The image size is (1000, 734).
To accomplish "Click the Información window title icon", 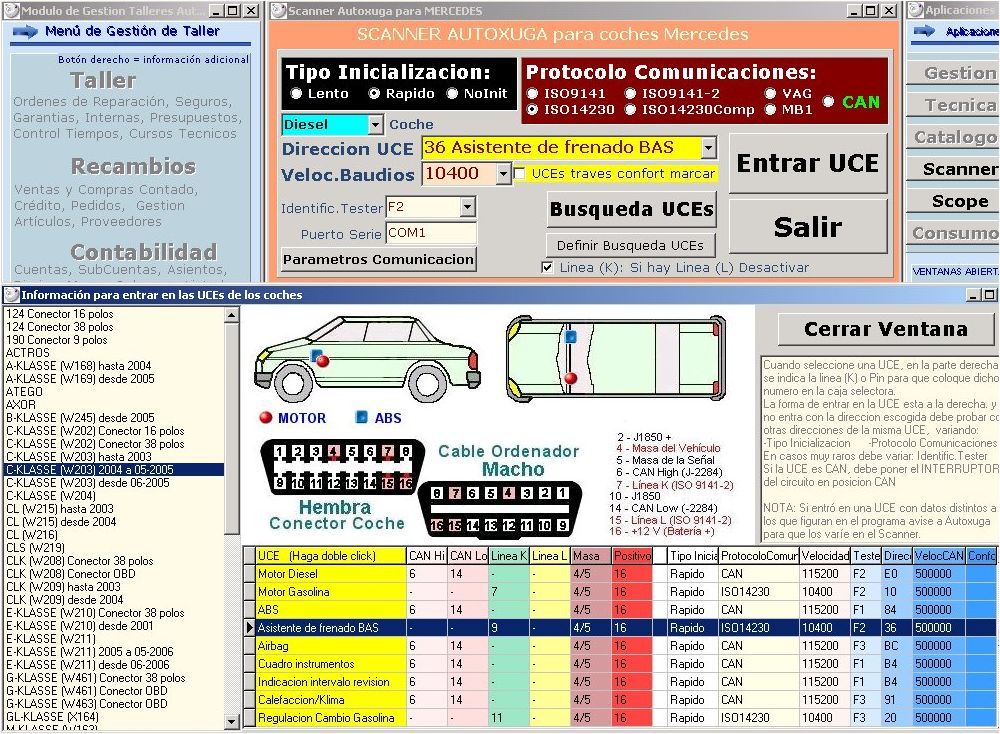I will 11,295.
